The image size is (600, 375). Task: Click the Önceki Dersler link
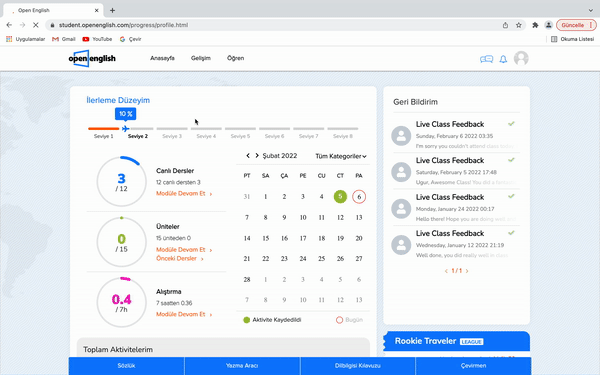point(179,259)
